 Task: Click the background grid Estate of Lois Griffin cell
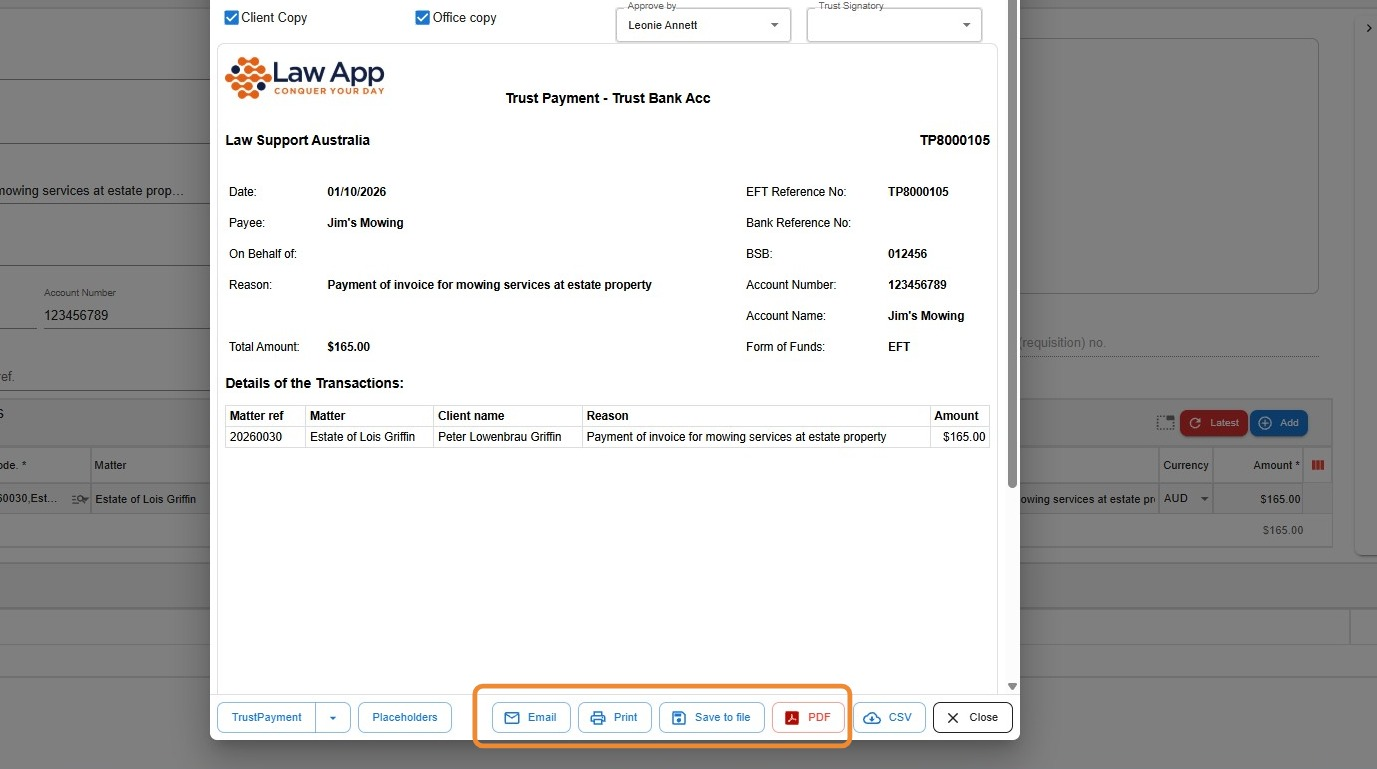pos(150,499)
